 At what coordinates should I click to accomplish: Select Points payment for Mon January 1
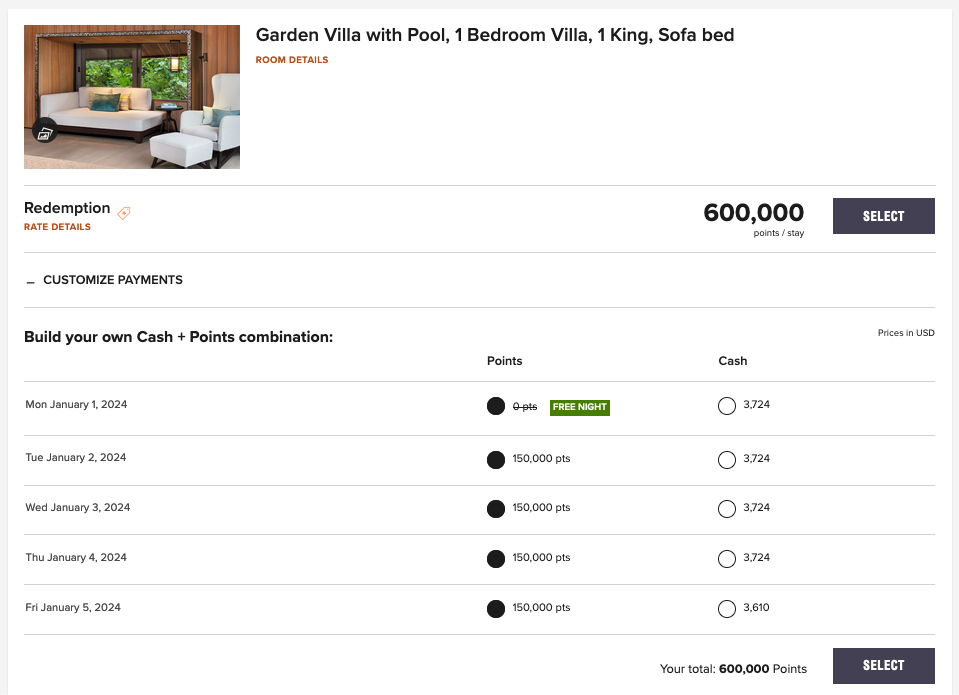[x=495, y=406]
